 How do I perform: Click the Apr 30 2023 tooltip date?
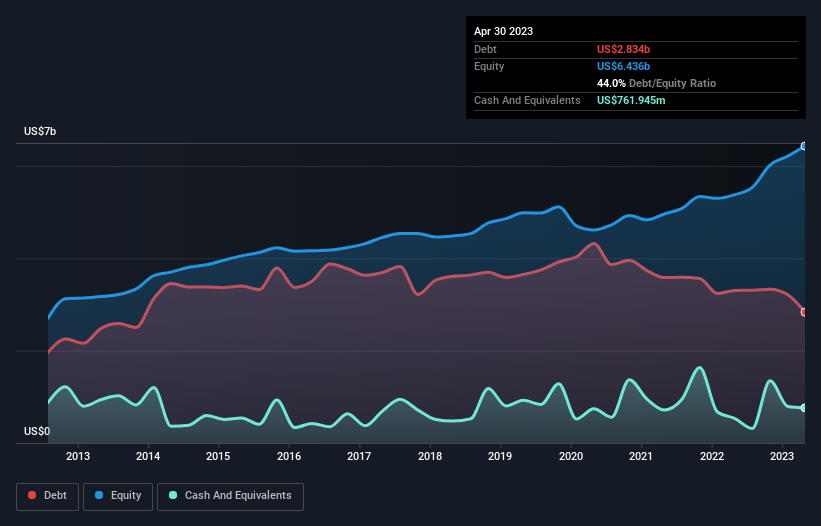pos(503,31)
